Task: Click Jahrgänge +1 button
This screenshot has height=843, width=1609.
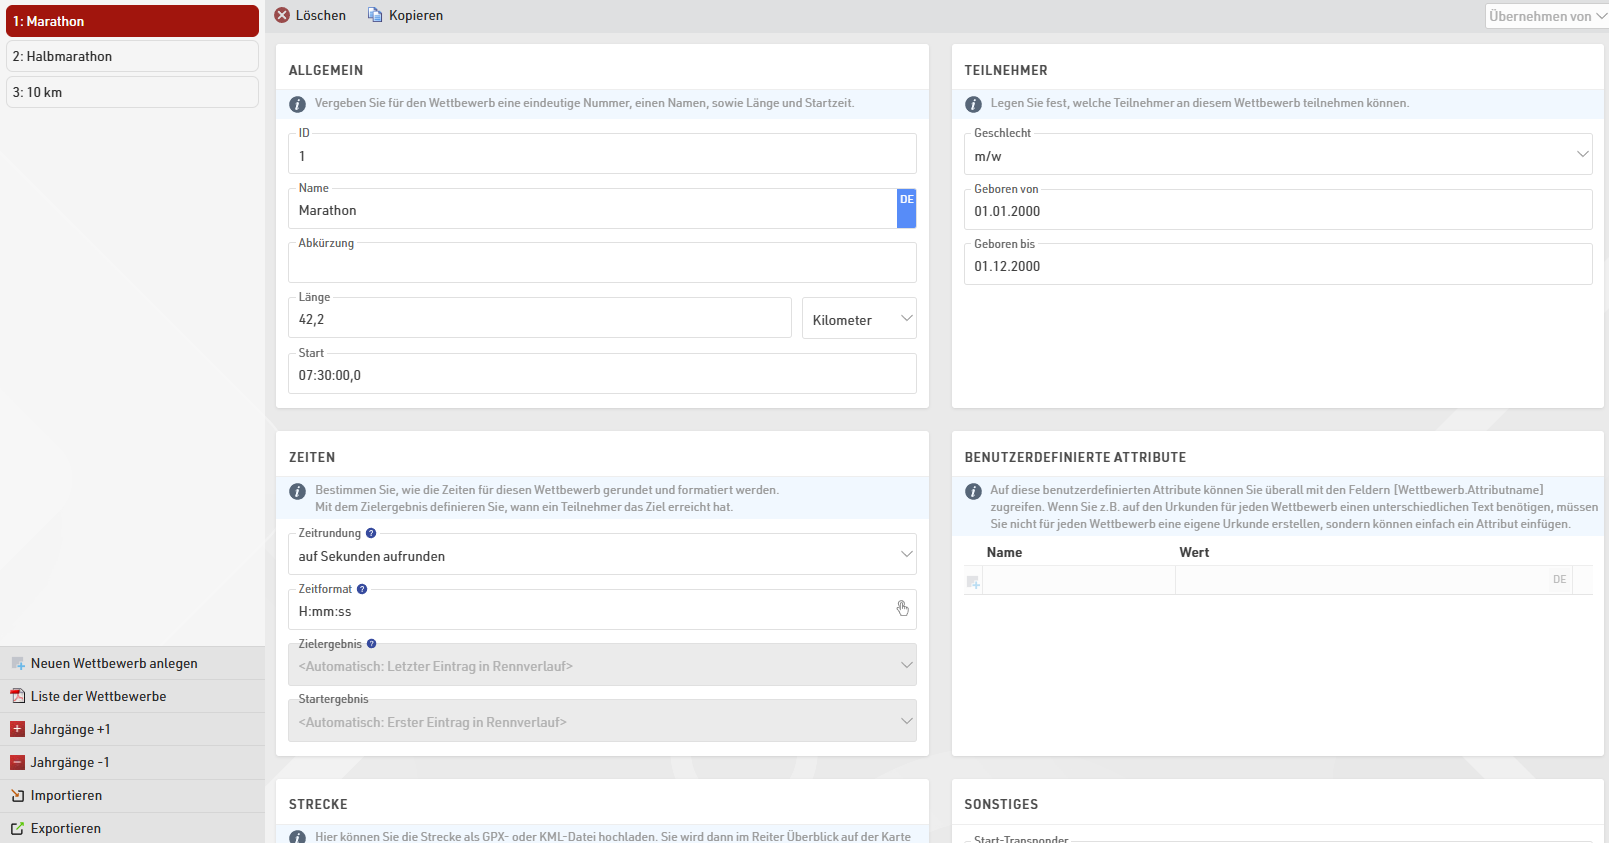Action: (70, 729)
